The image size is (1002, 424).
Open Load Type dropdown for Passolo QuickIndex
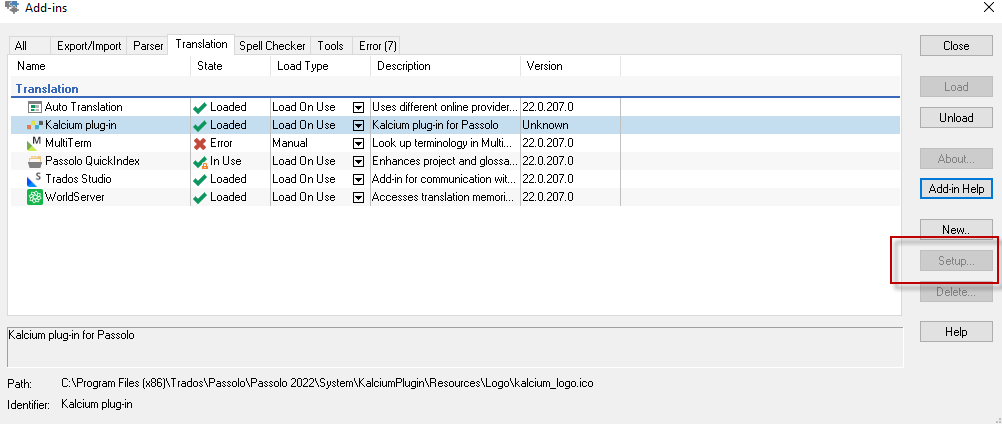pyautogui.click(x=358, y=161)
